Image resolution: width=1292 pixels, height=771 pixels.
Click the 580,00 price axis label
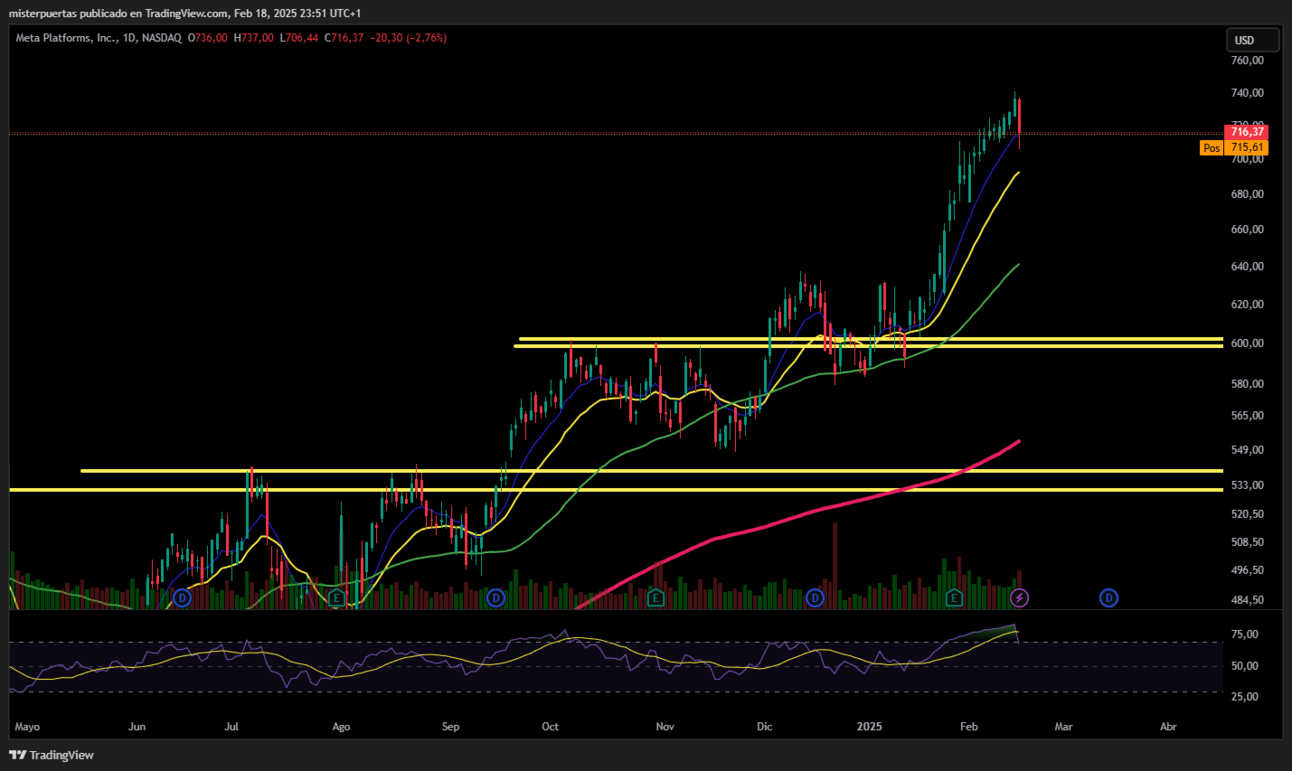1249,384
